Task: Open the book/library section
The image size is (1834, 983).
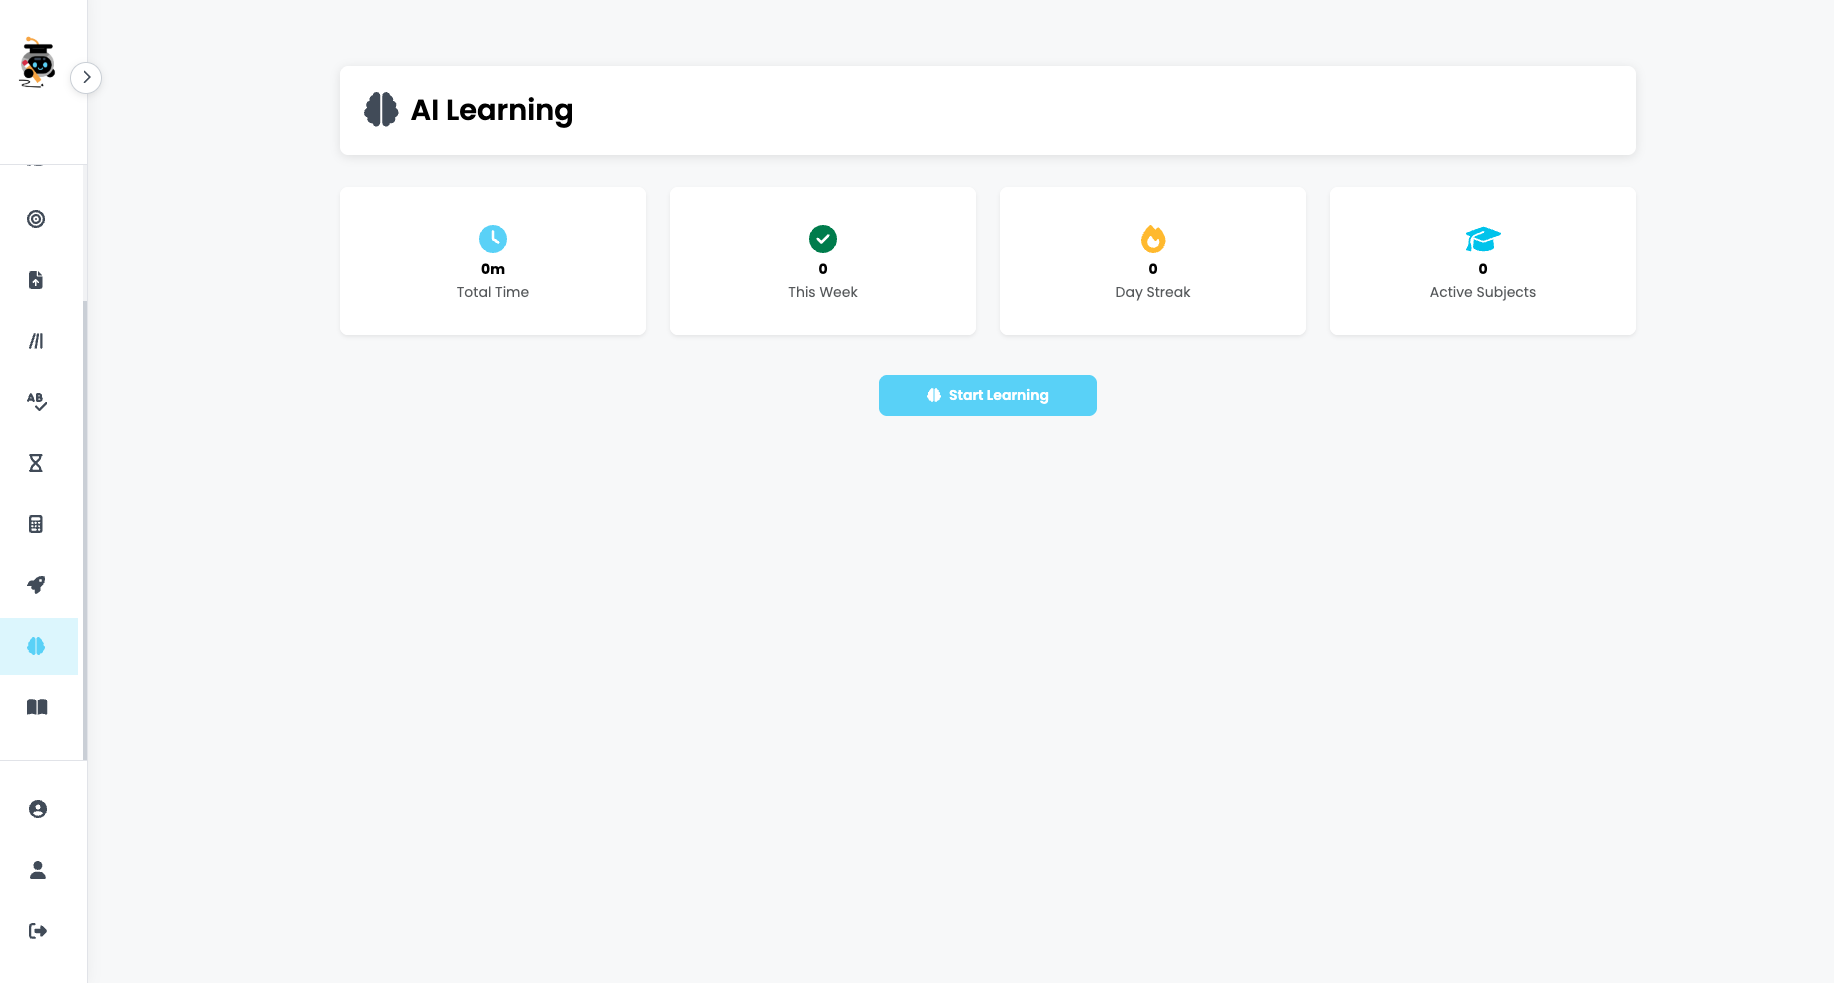Action: tap(37, 707)
